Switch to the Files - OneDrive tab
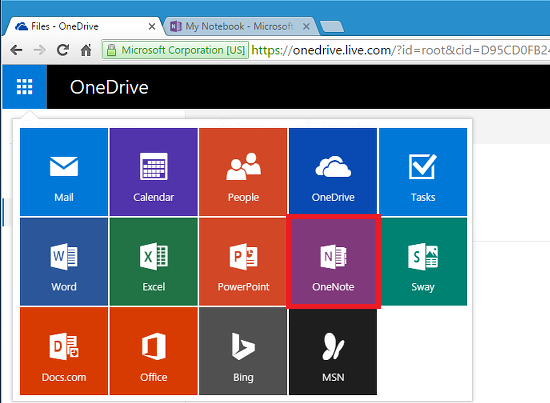Image resolution: width=550 pixels, height=403 pixels. tap(82, 26)
